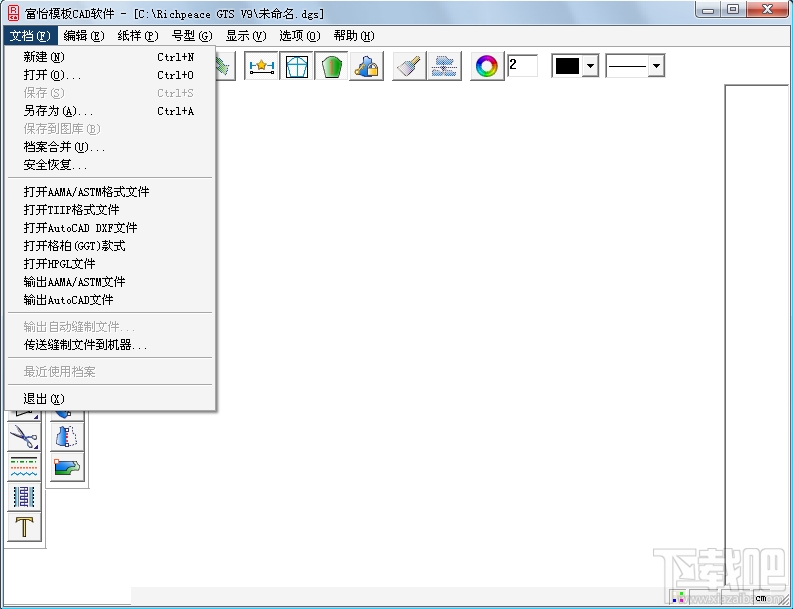Open the line type styles tool
793x609 pixels.
[24, 467]
